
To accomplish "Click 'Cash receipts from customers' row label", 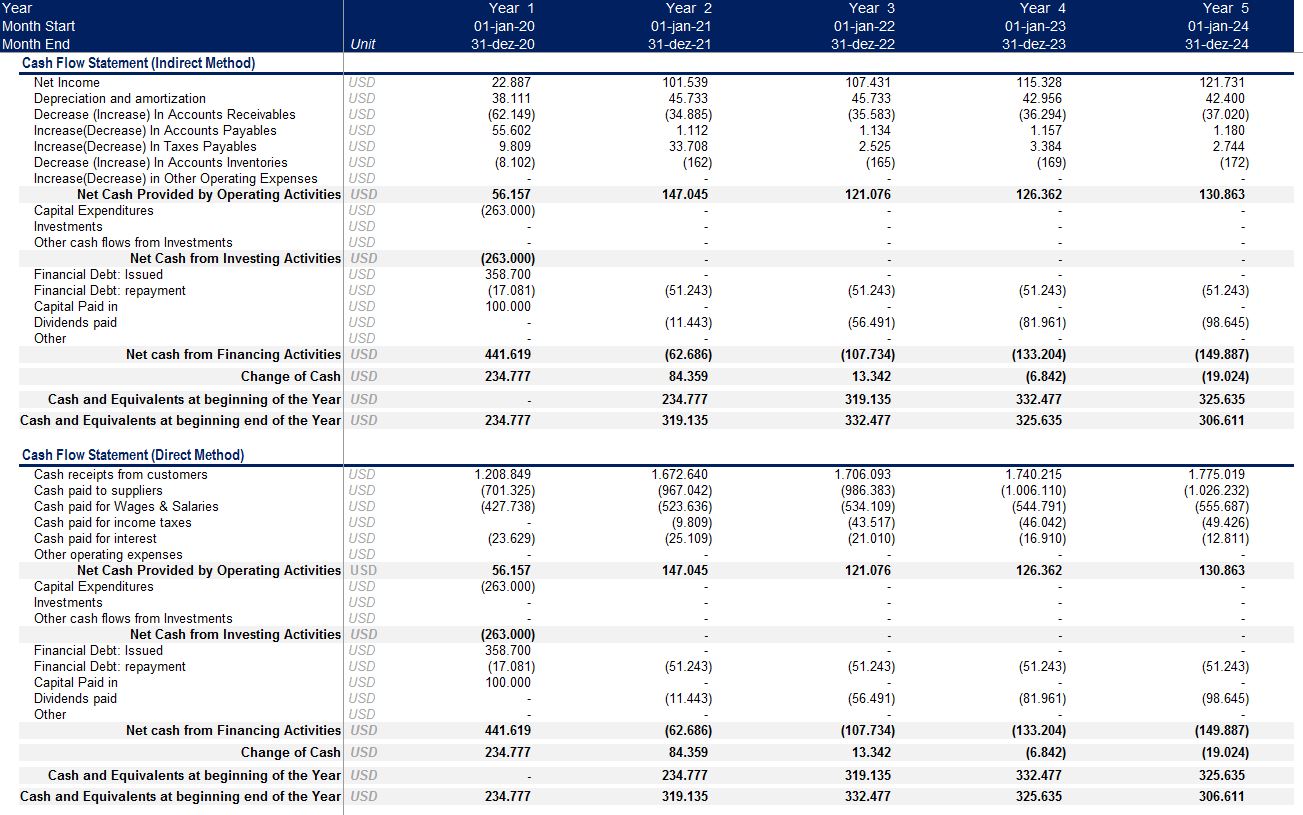I will [x=121, y=474].
